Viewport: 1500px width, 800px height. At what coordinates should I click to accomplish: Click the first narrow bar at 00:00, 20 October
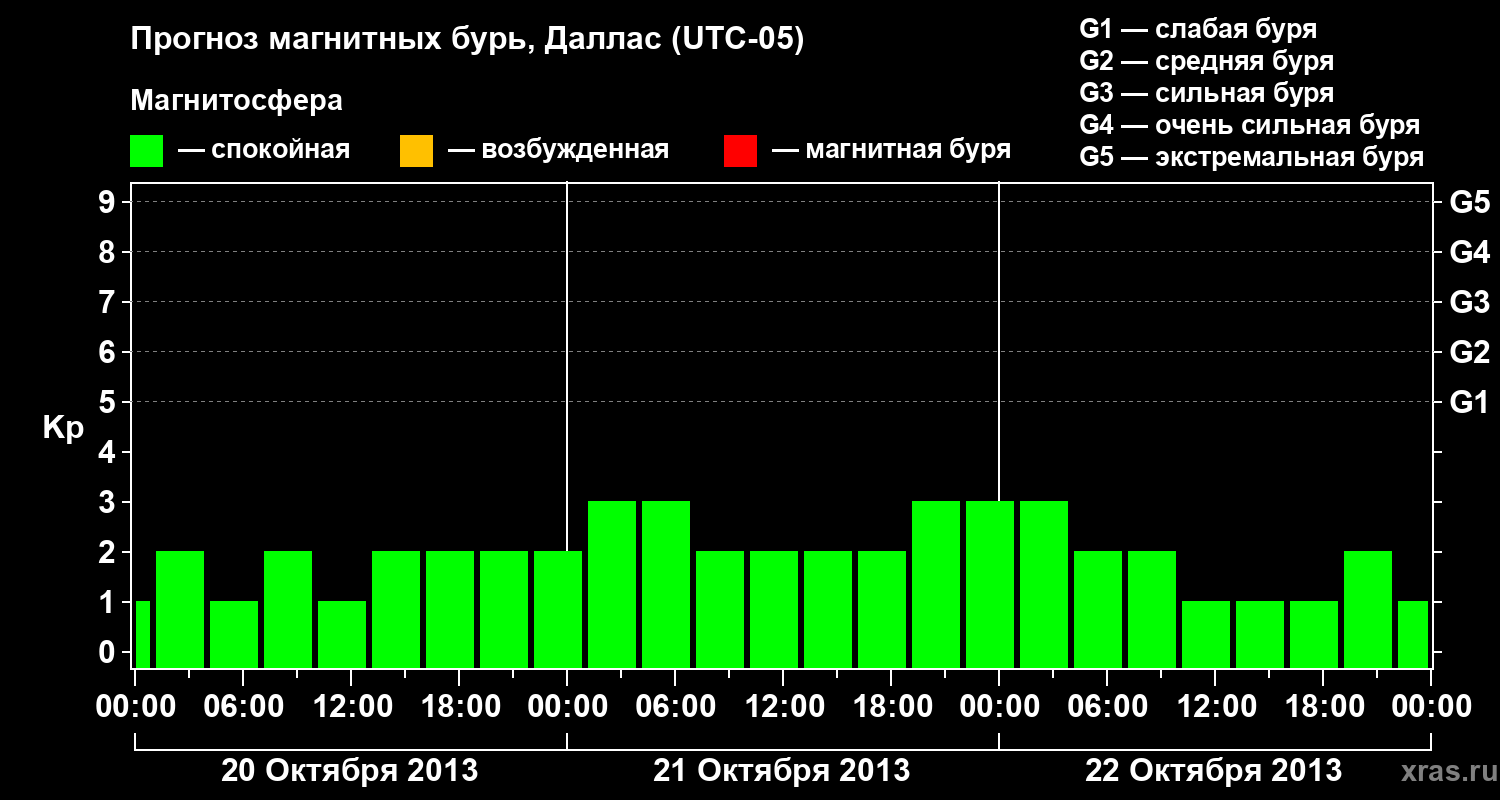pos(142,634)
